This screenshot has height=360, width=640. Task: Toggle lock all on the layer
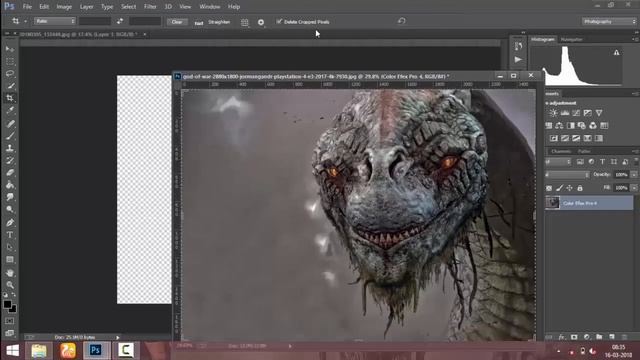(580, 188)
